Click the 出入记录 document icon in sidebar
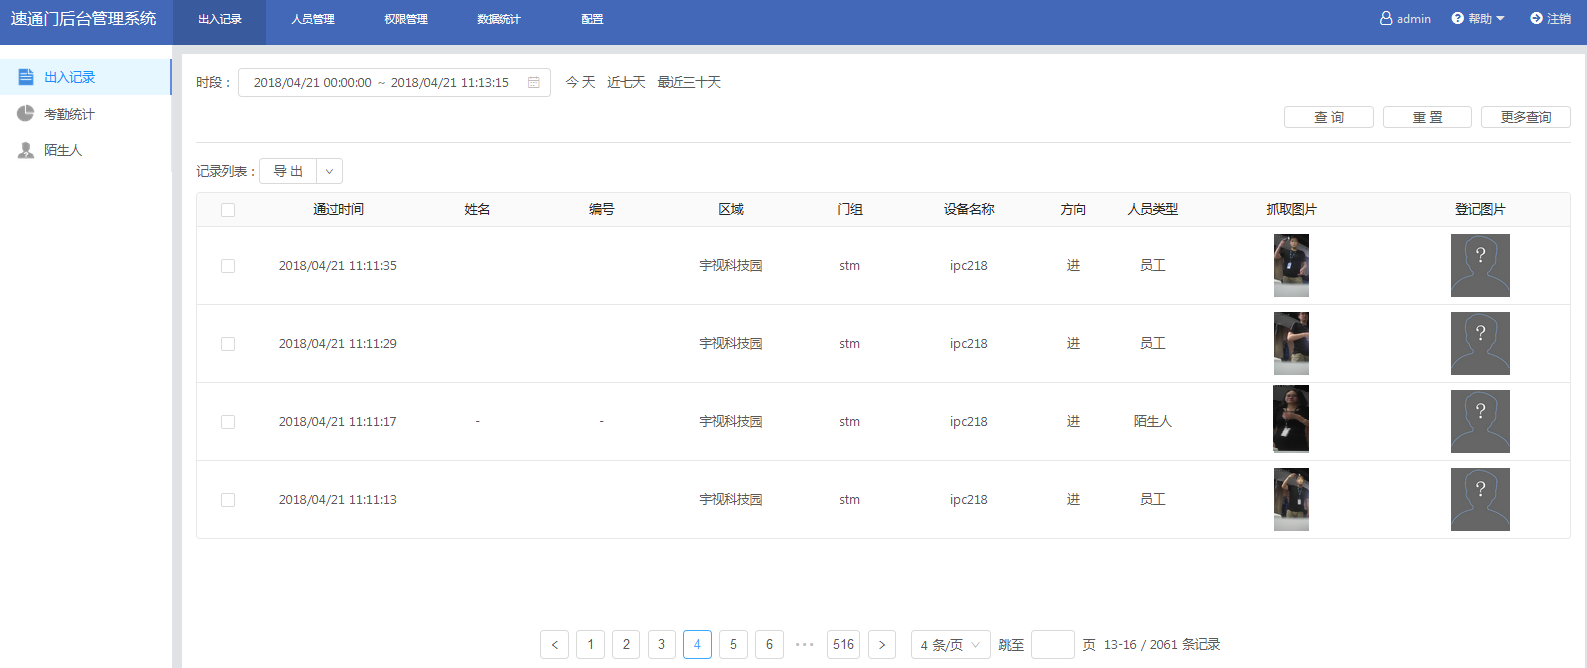Viewport: 1587px width, 668px height. pos(26,77)
